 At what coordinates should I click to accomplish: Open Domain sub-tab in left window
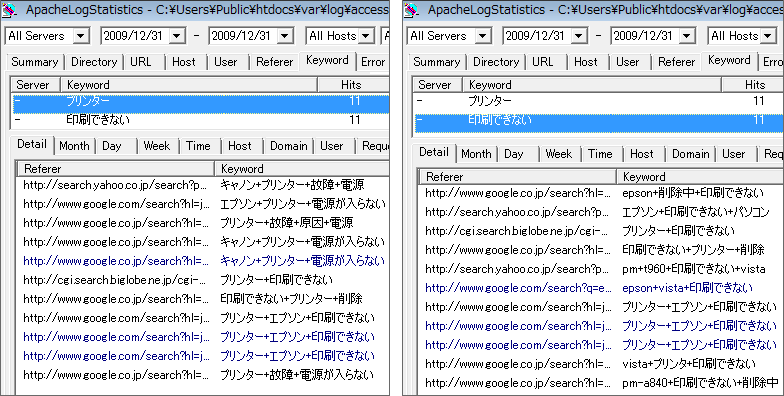tap(288, 146)
